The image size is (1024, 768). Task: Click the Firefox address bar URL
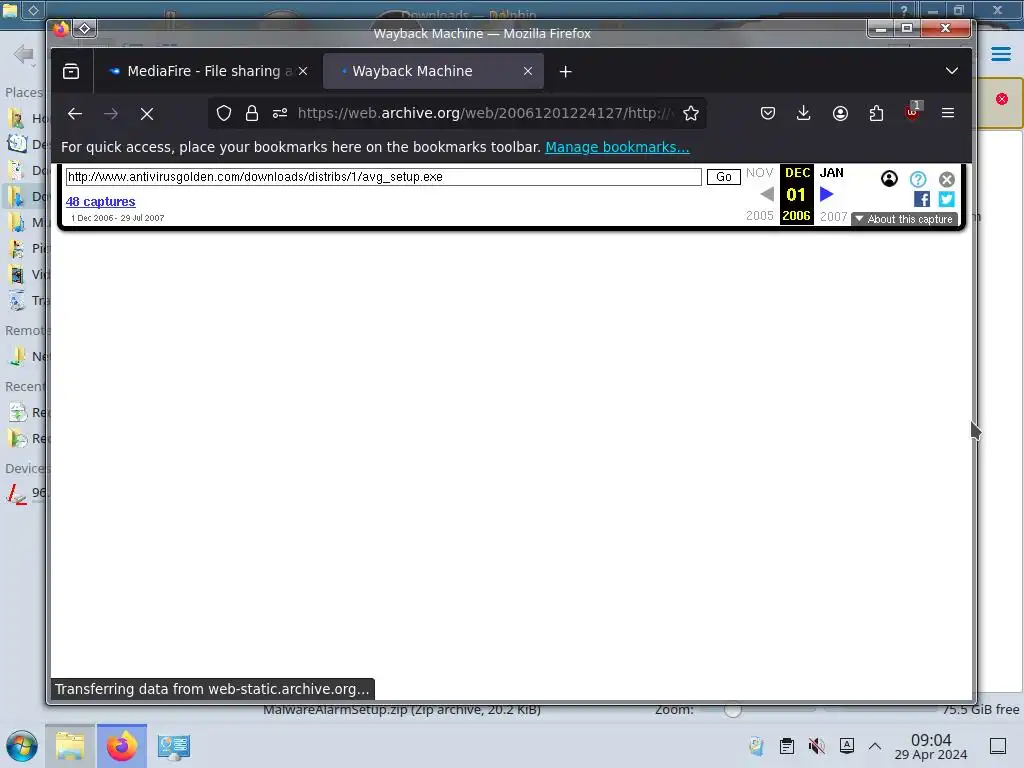coord(483,113)
